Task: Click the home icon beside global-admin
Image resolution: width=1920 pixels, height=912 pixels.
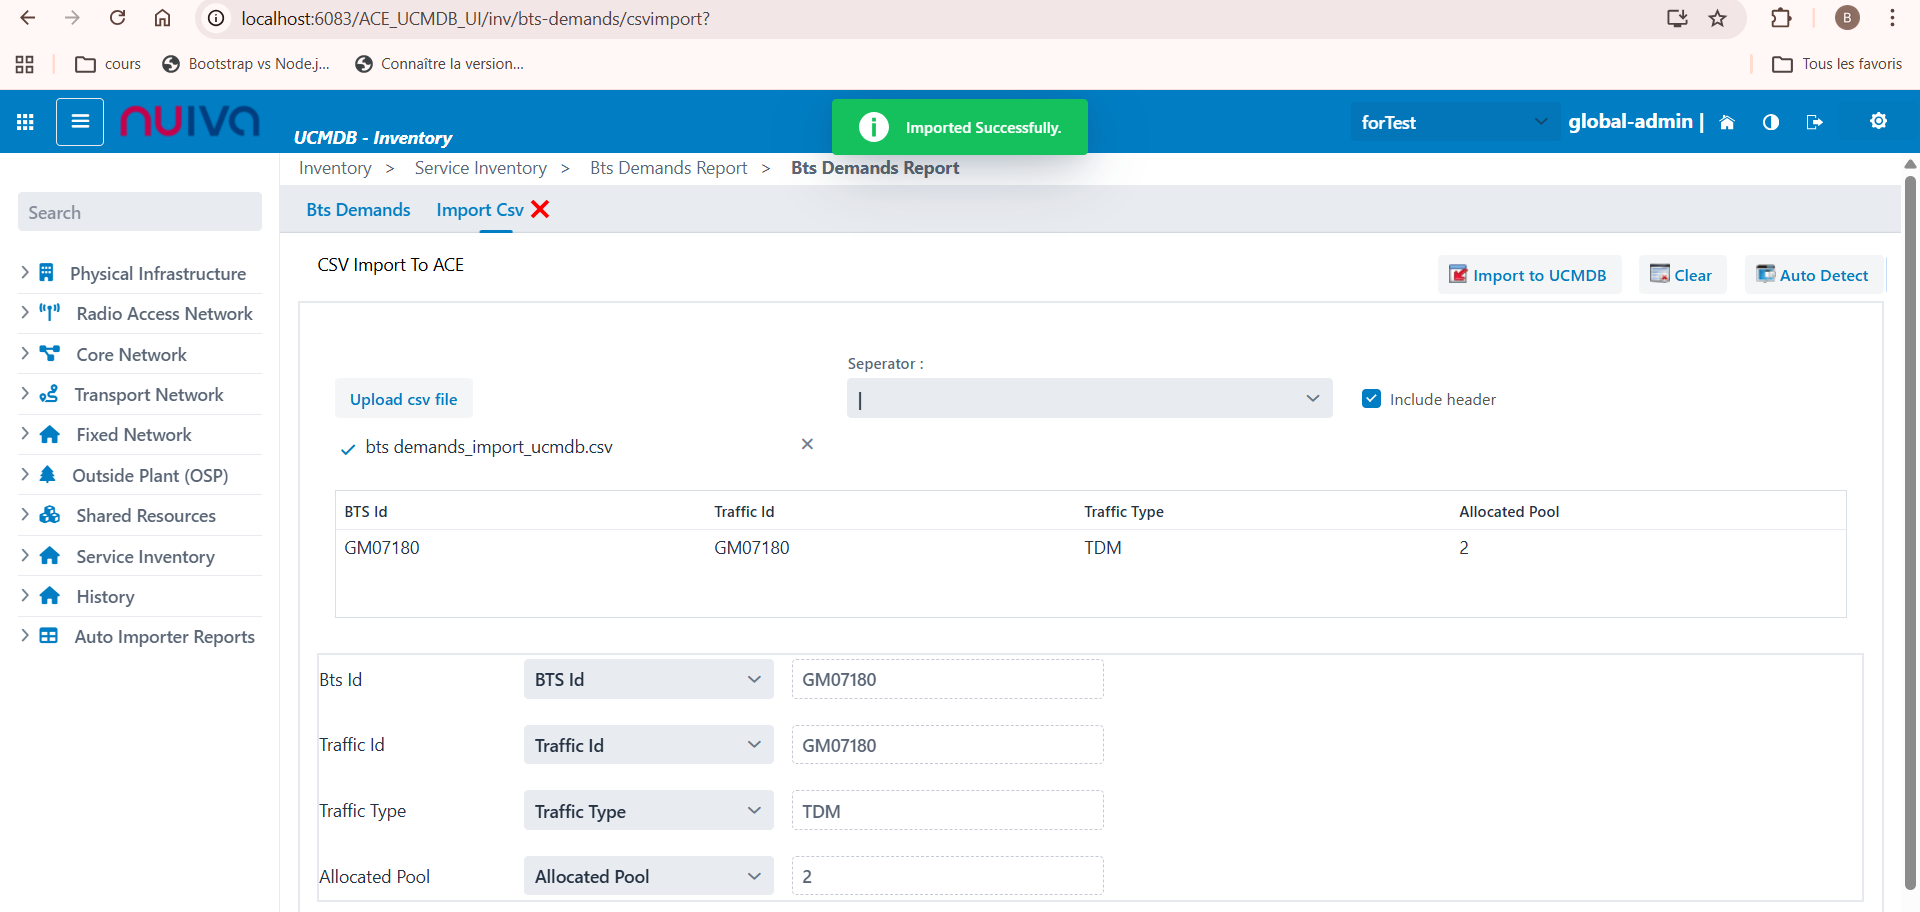Action: coord(1727,122)
